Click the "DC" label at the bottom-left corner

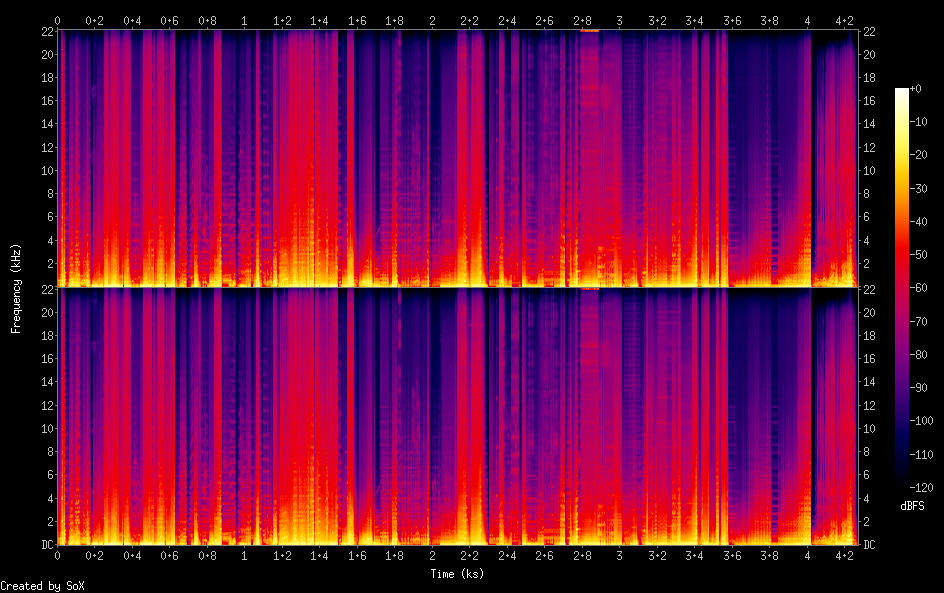click(46, 545)
